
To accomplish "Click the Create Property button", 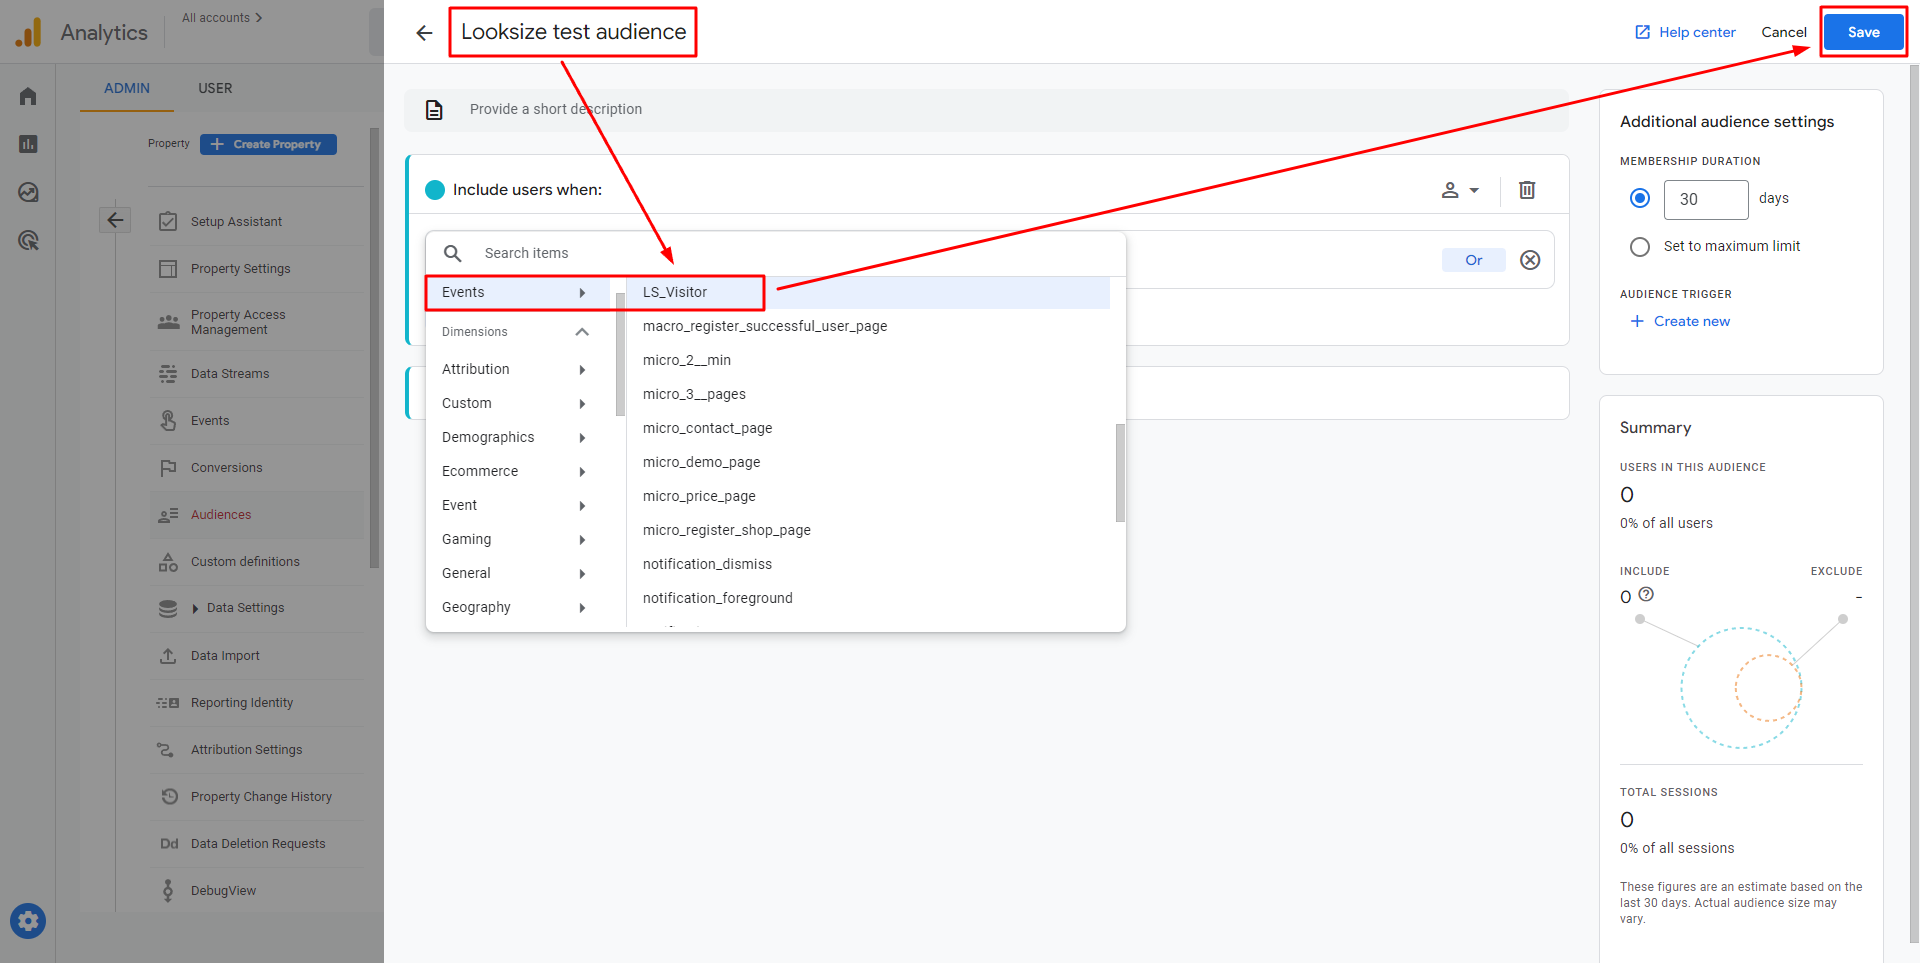I will [x=268, y=145].
